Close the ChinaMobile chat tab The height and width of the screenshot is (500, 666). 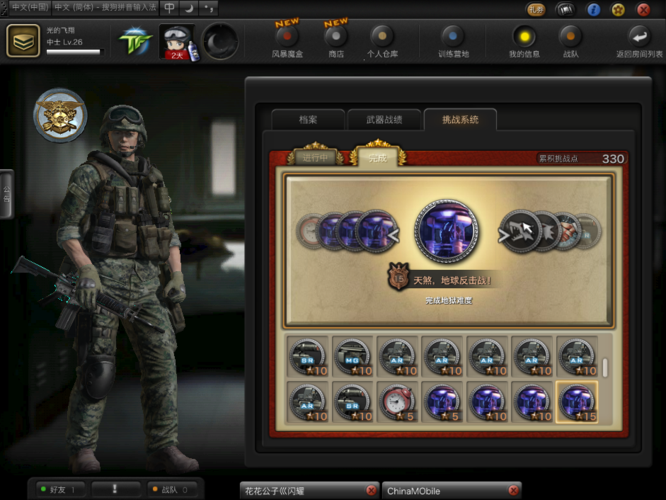514,491
